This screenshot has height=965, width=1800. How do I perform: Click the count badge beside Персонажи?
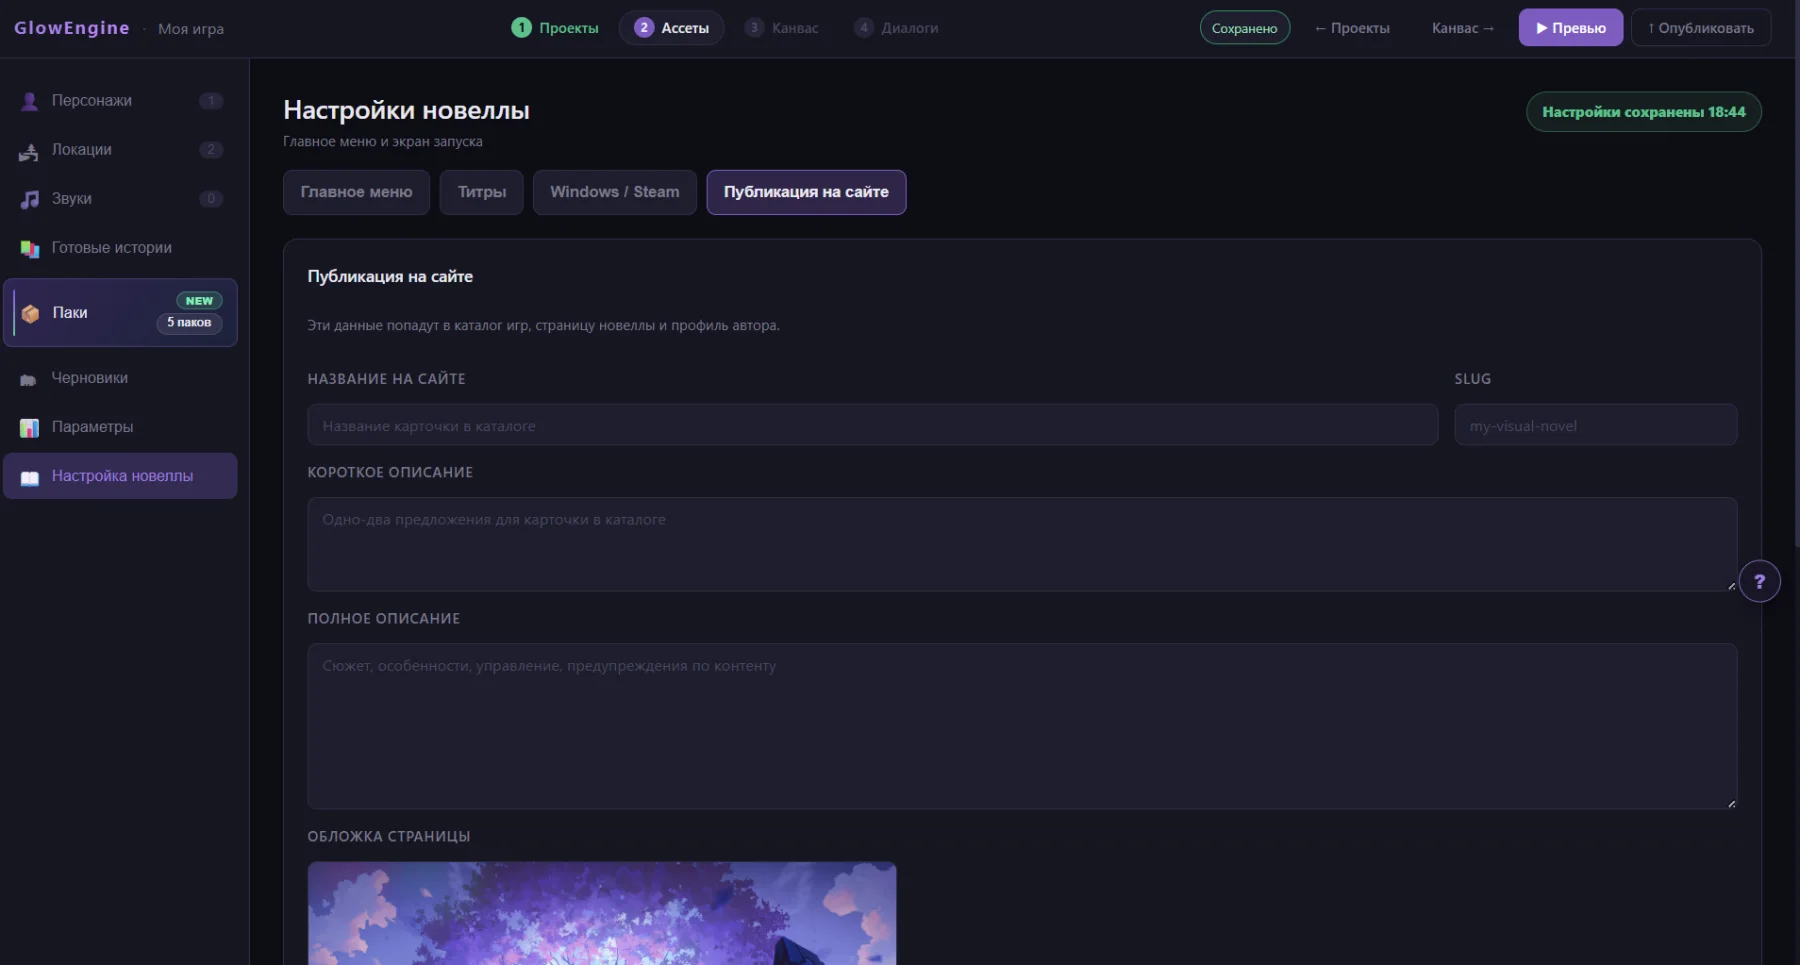click(211, 101)
